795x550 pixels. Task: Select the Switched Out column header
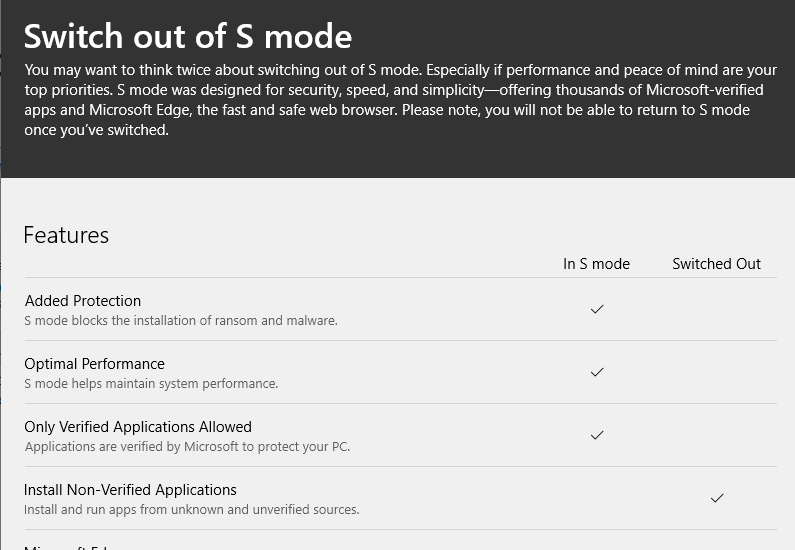pyautogui.click(x=716, y=264)
